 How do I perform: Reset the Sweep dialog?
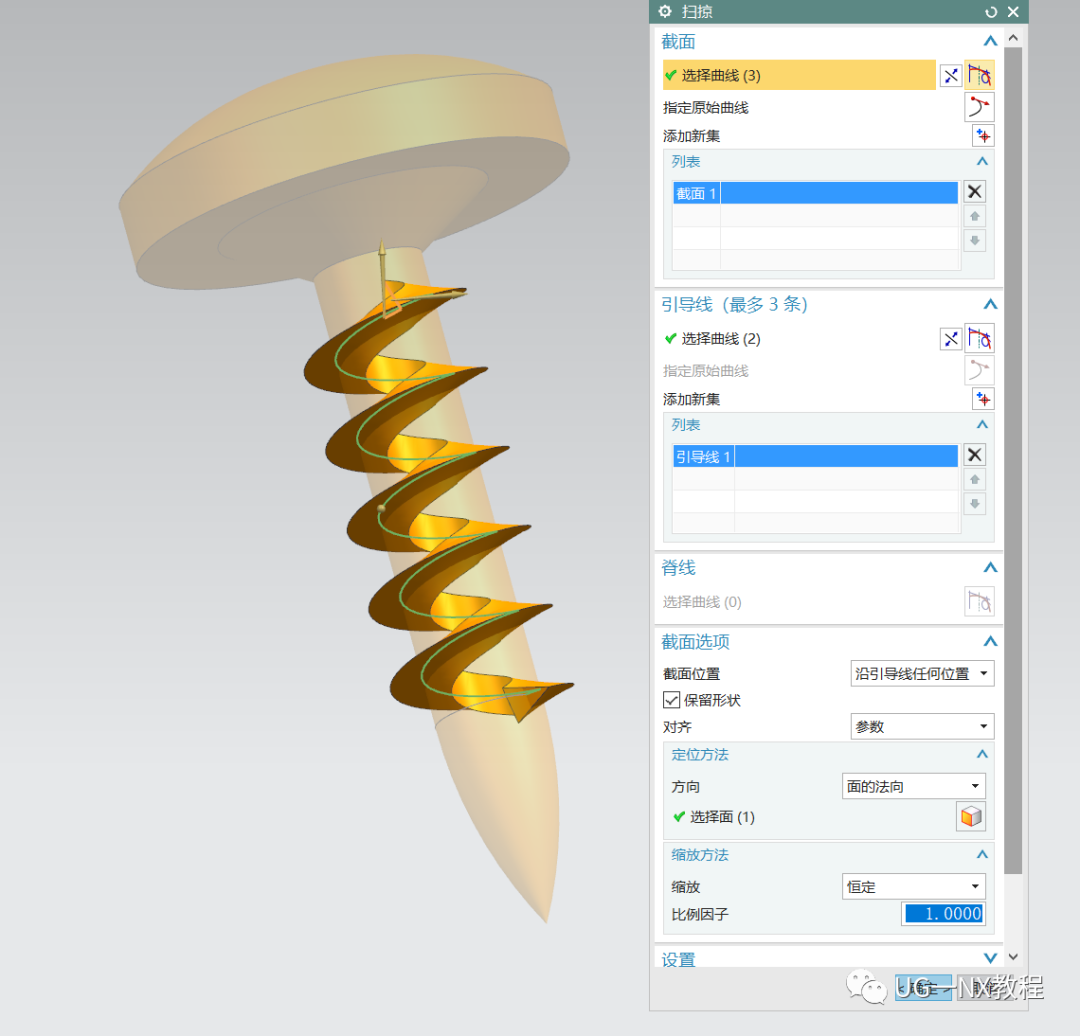(991, 12)
